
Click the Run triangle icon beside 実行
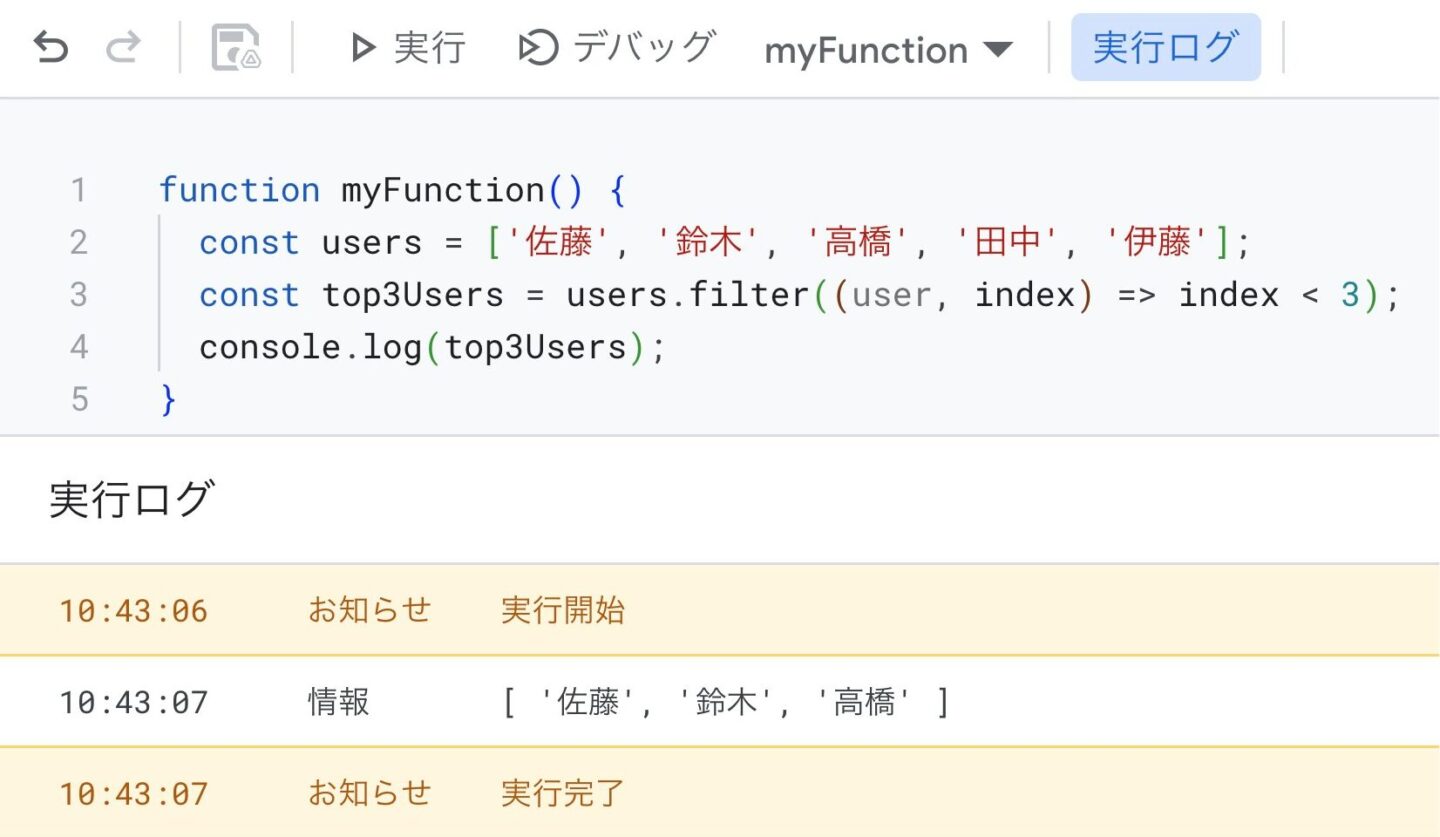point(362,47)
